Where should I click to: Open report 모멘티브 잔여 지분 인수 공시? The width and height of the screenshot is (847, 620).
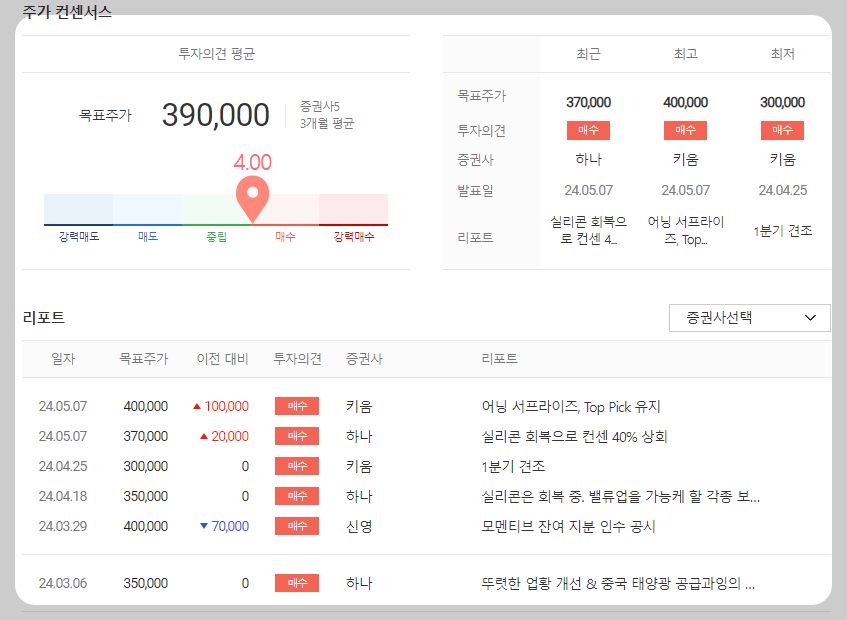coord(568,526)
